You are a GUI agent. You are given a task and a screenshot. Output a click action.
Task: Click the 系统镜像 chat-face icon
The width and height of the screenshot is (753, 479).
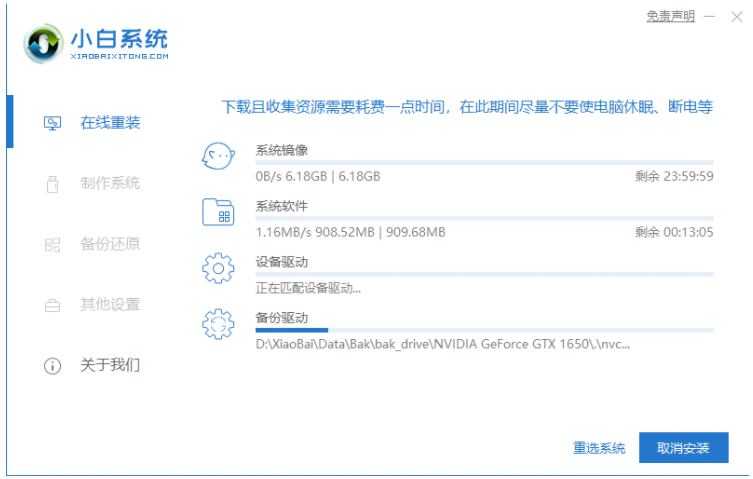[218, 156]
